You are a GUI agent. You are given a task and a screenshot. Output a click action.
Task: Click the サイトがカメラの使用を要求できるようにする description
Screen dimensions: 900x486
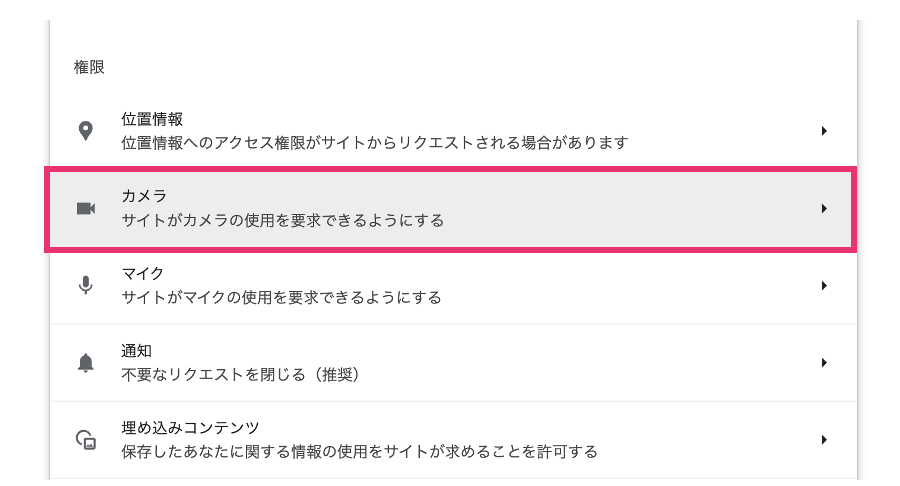[x=282, y=220]
